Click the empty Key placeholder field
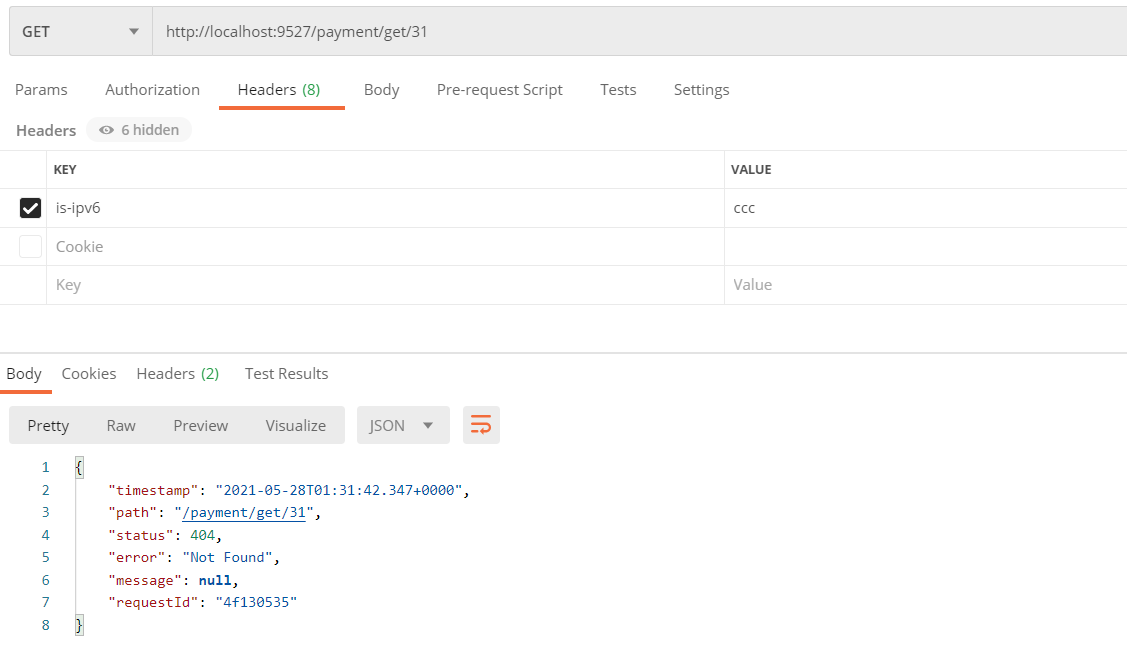1127x652 pixels. coord(385,285)
